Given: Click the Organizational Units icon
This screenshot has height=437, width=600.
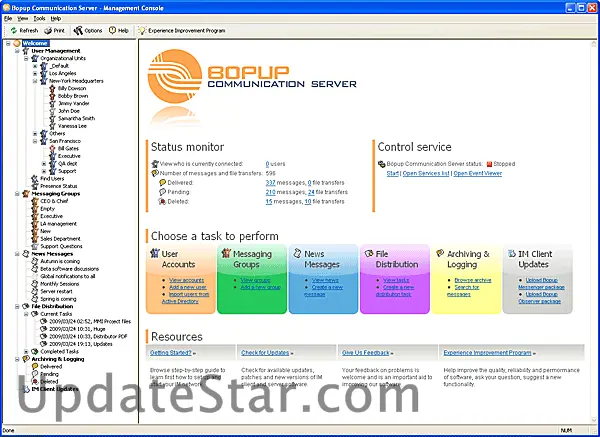Looking at the screenshot, I should (35, 58).
